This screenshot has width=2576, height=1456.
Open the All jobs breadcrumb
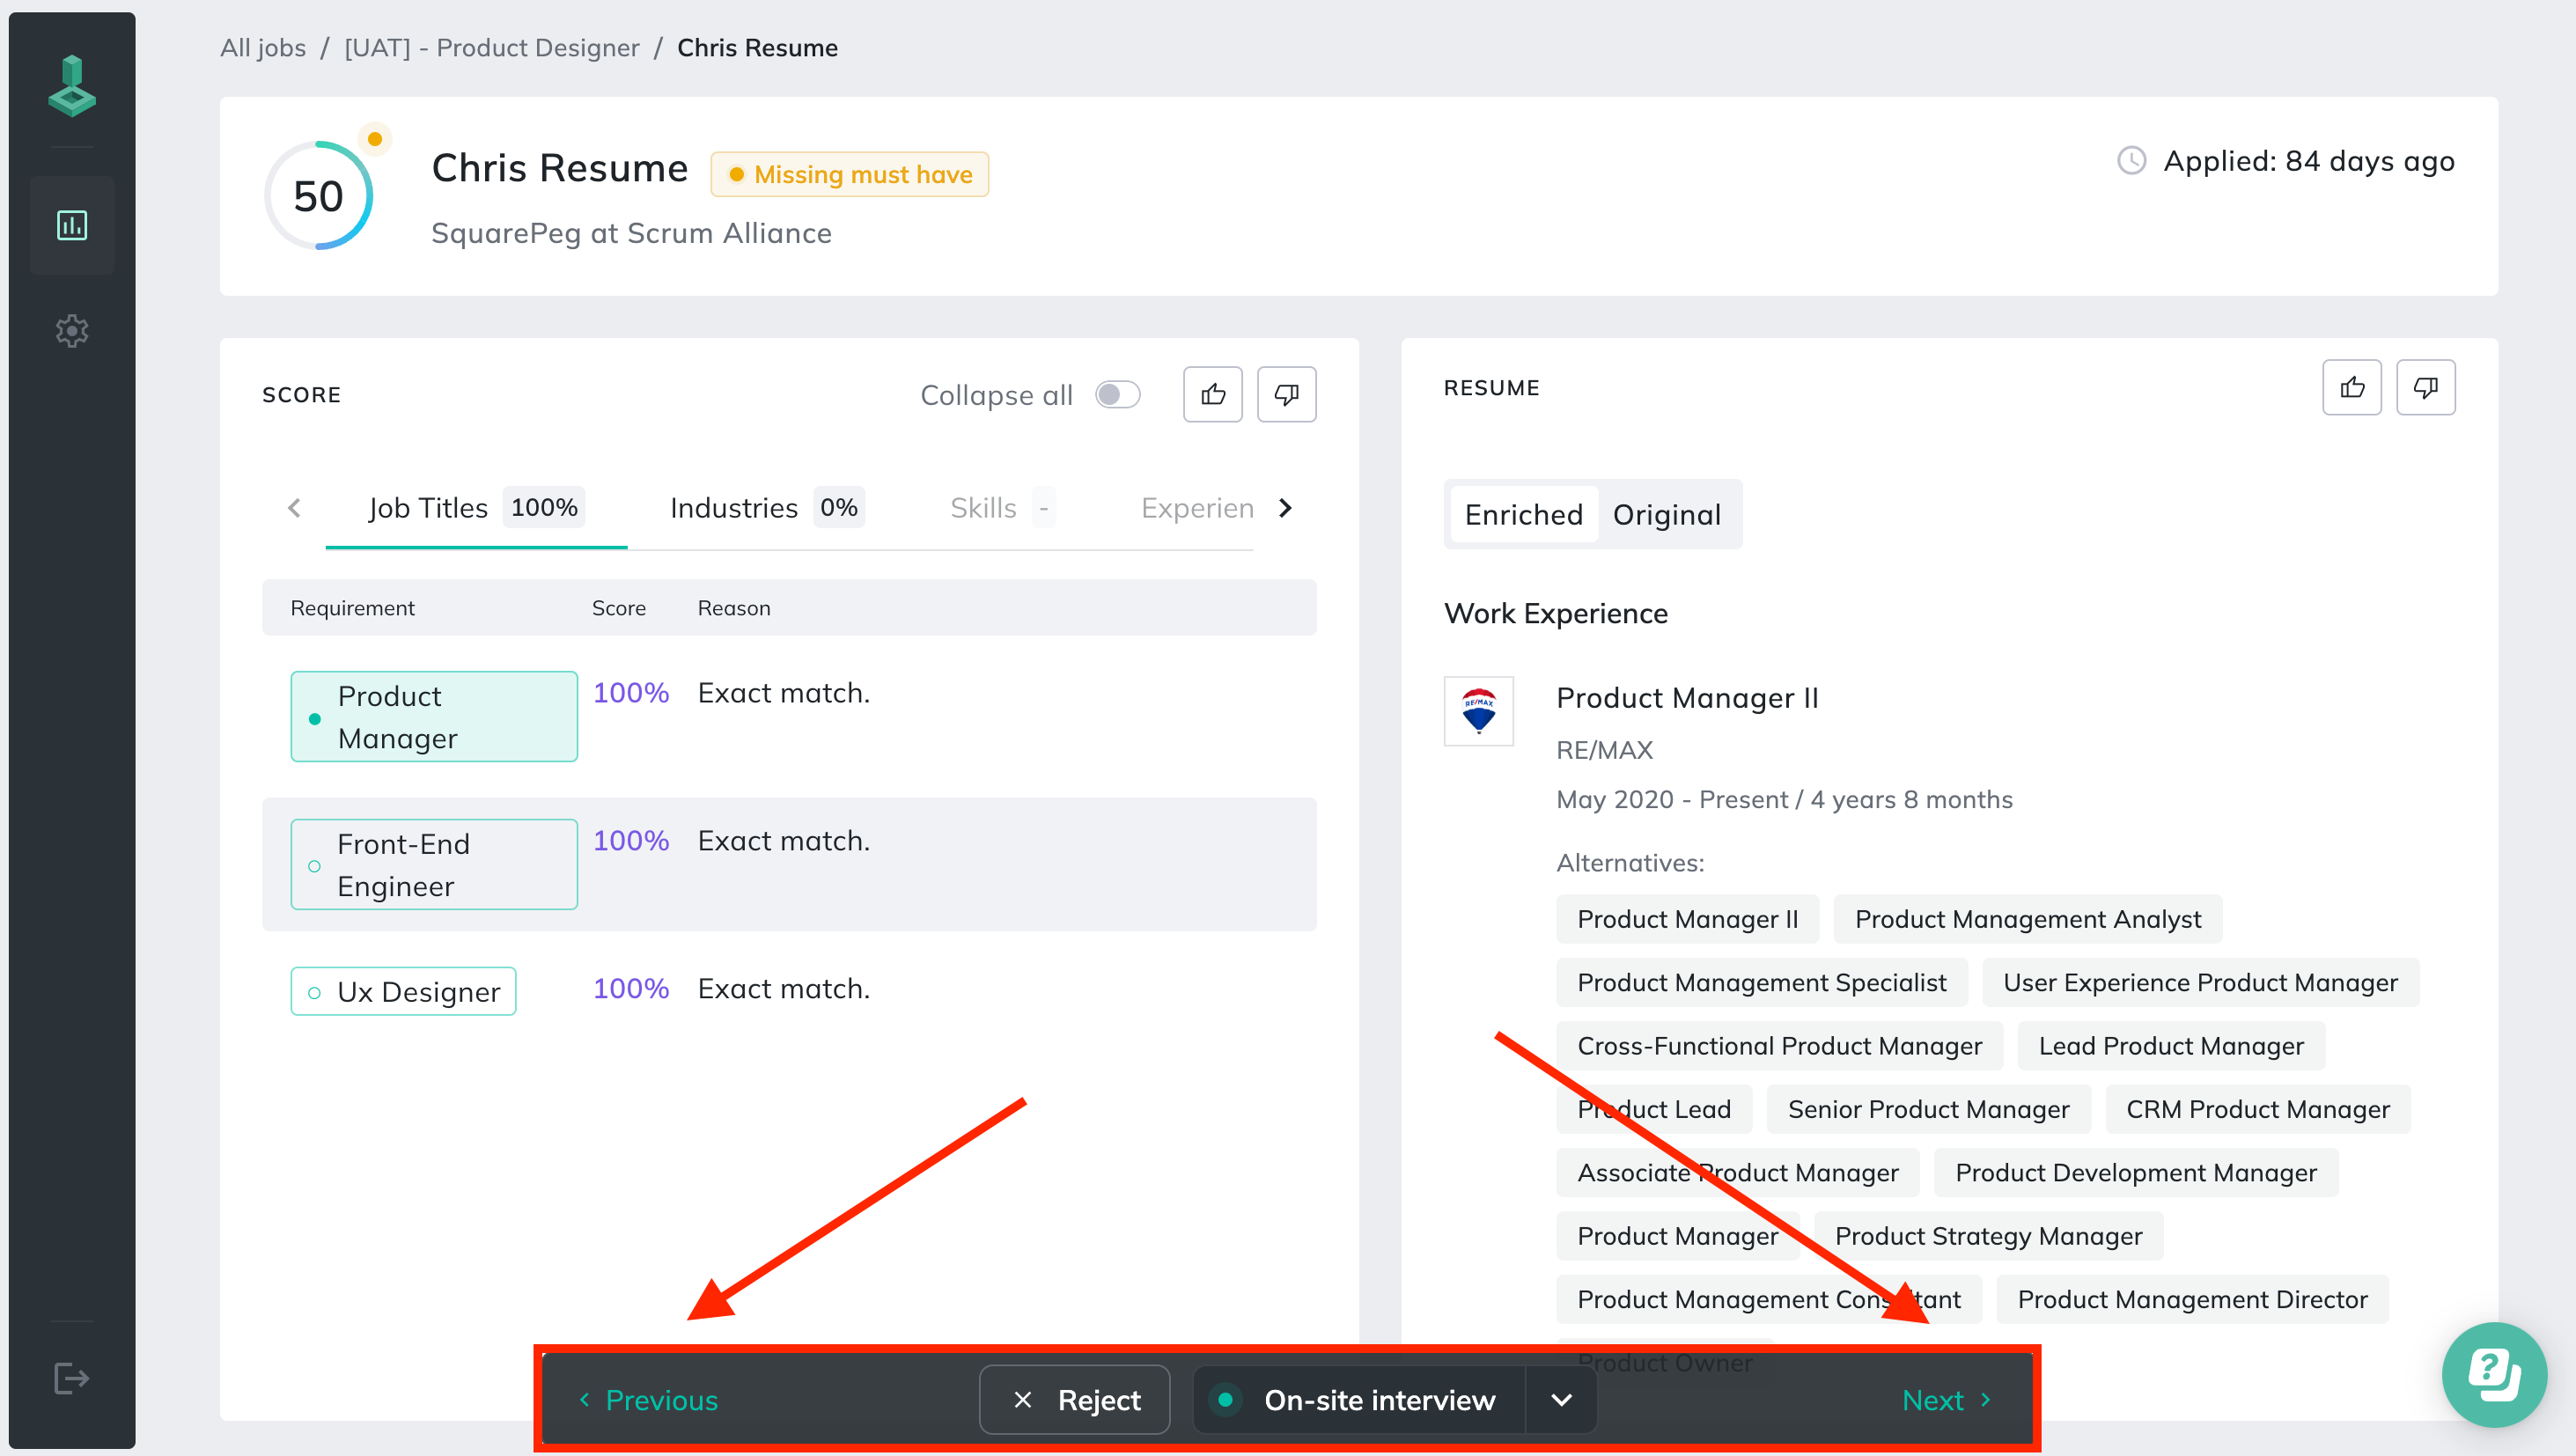263,48
